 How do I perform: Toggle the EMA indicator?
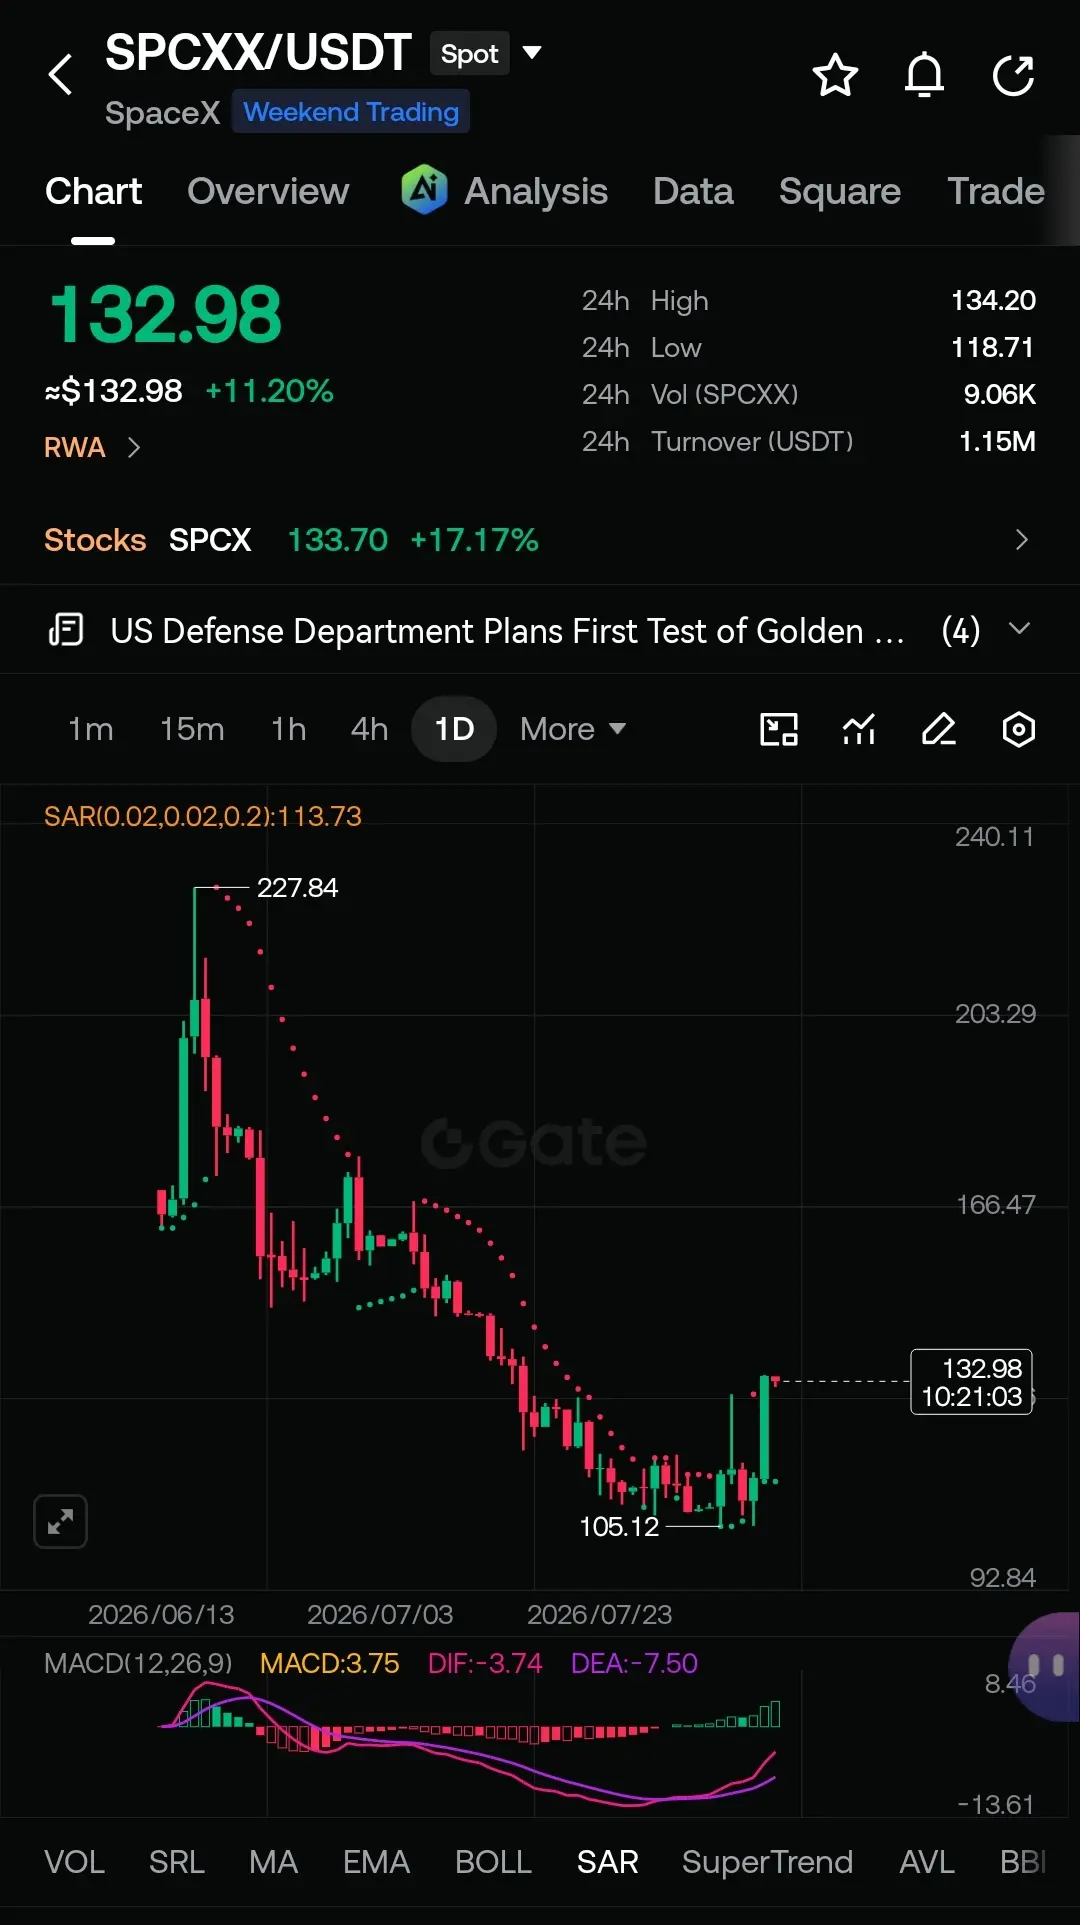pyautogui.click(x=376, y=1862)
